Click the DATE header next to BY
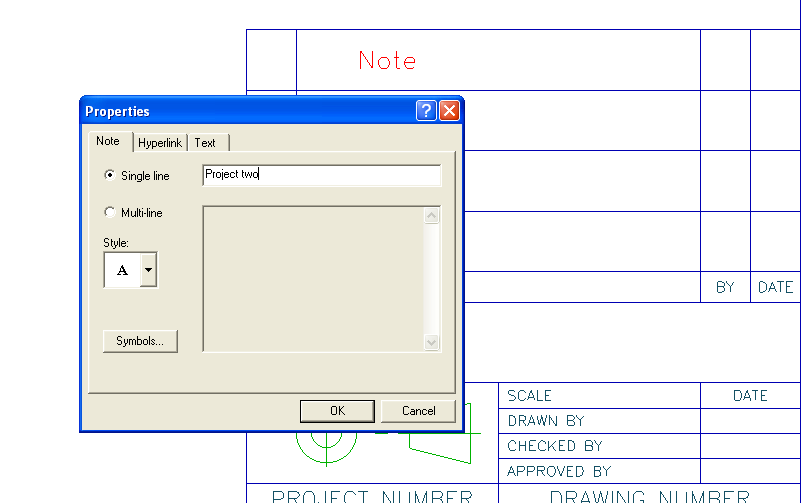 (x=775, y=288)
